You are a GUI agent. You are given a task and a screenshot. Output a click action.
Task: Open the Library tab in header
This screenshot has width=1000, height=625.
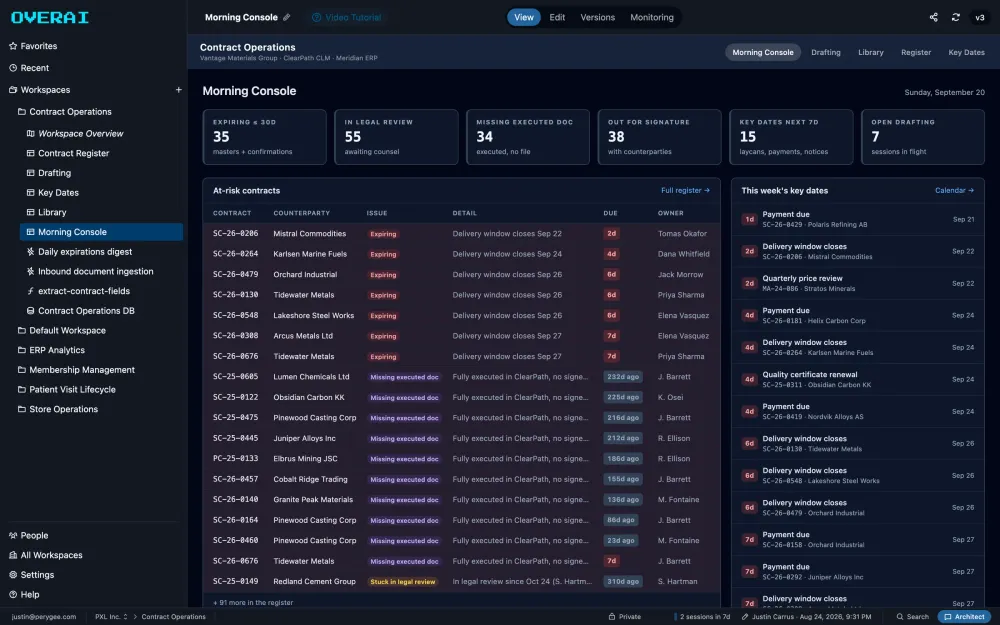coord(871,52)
